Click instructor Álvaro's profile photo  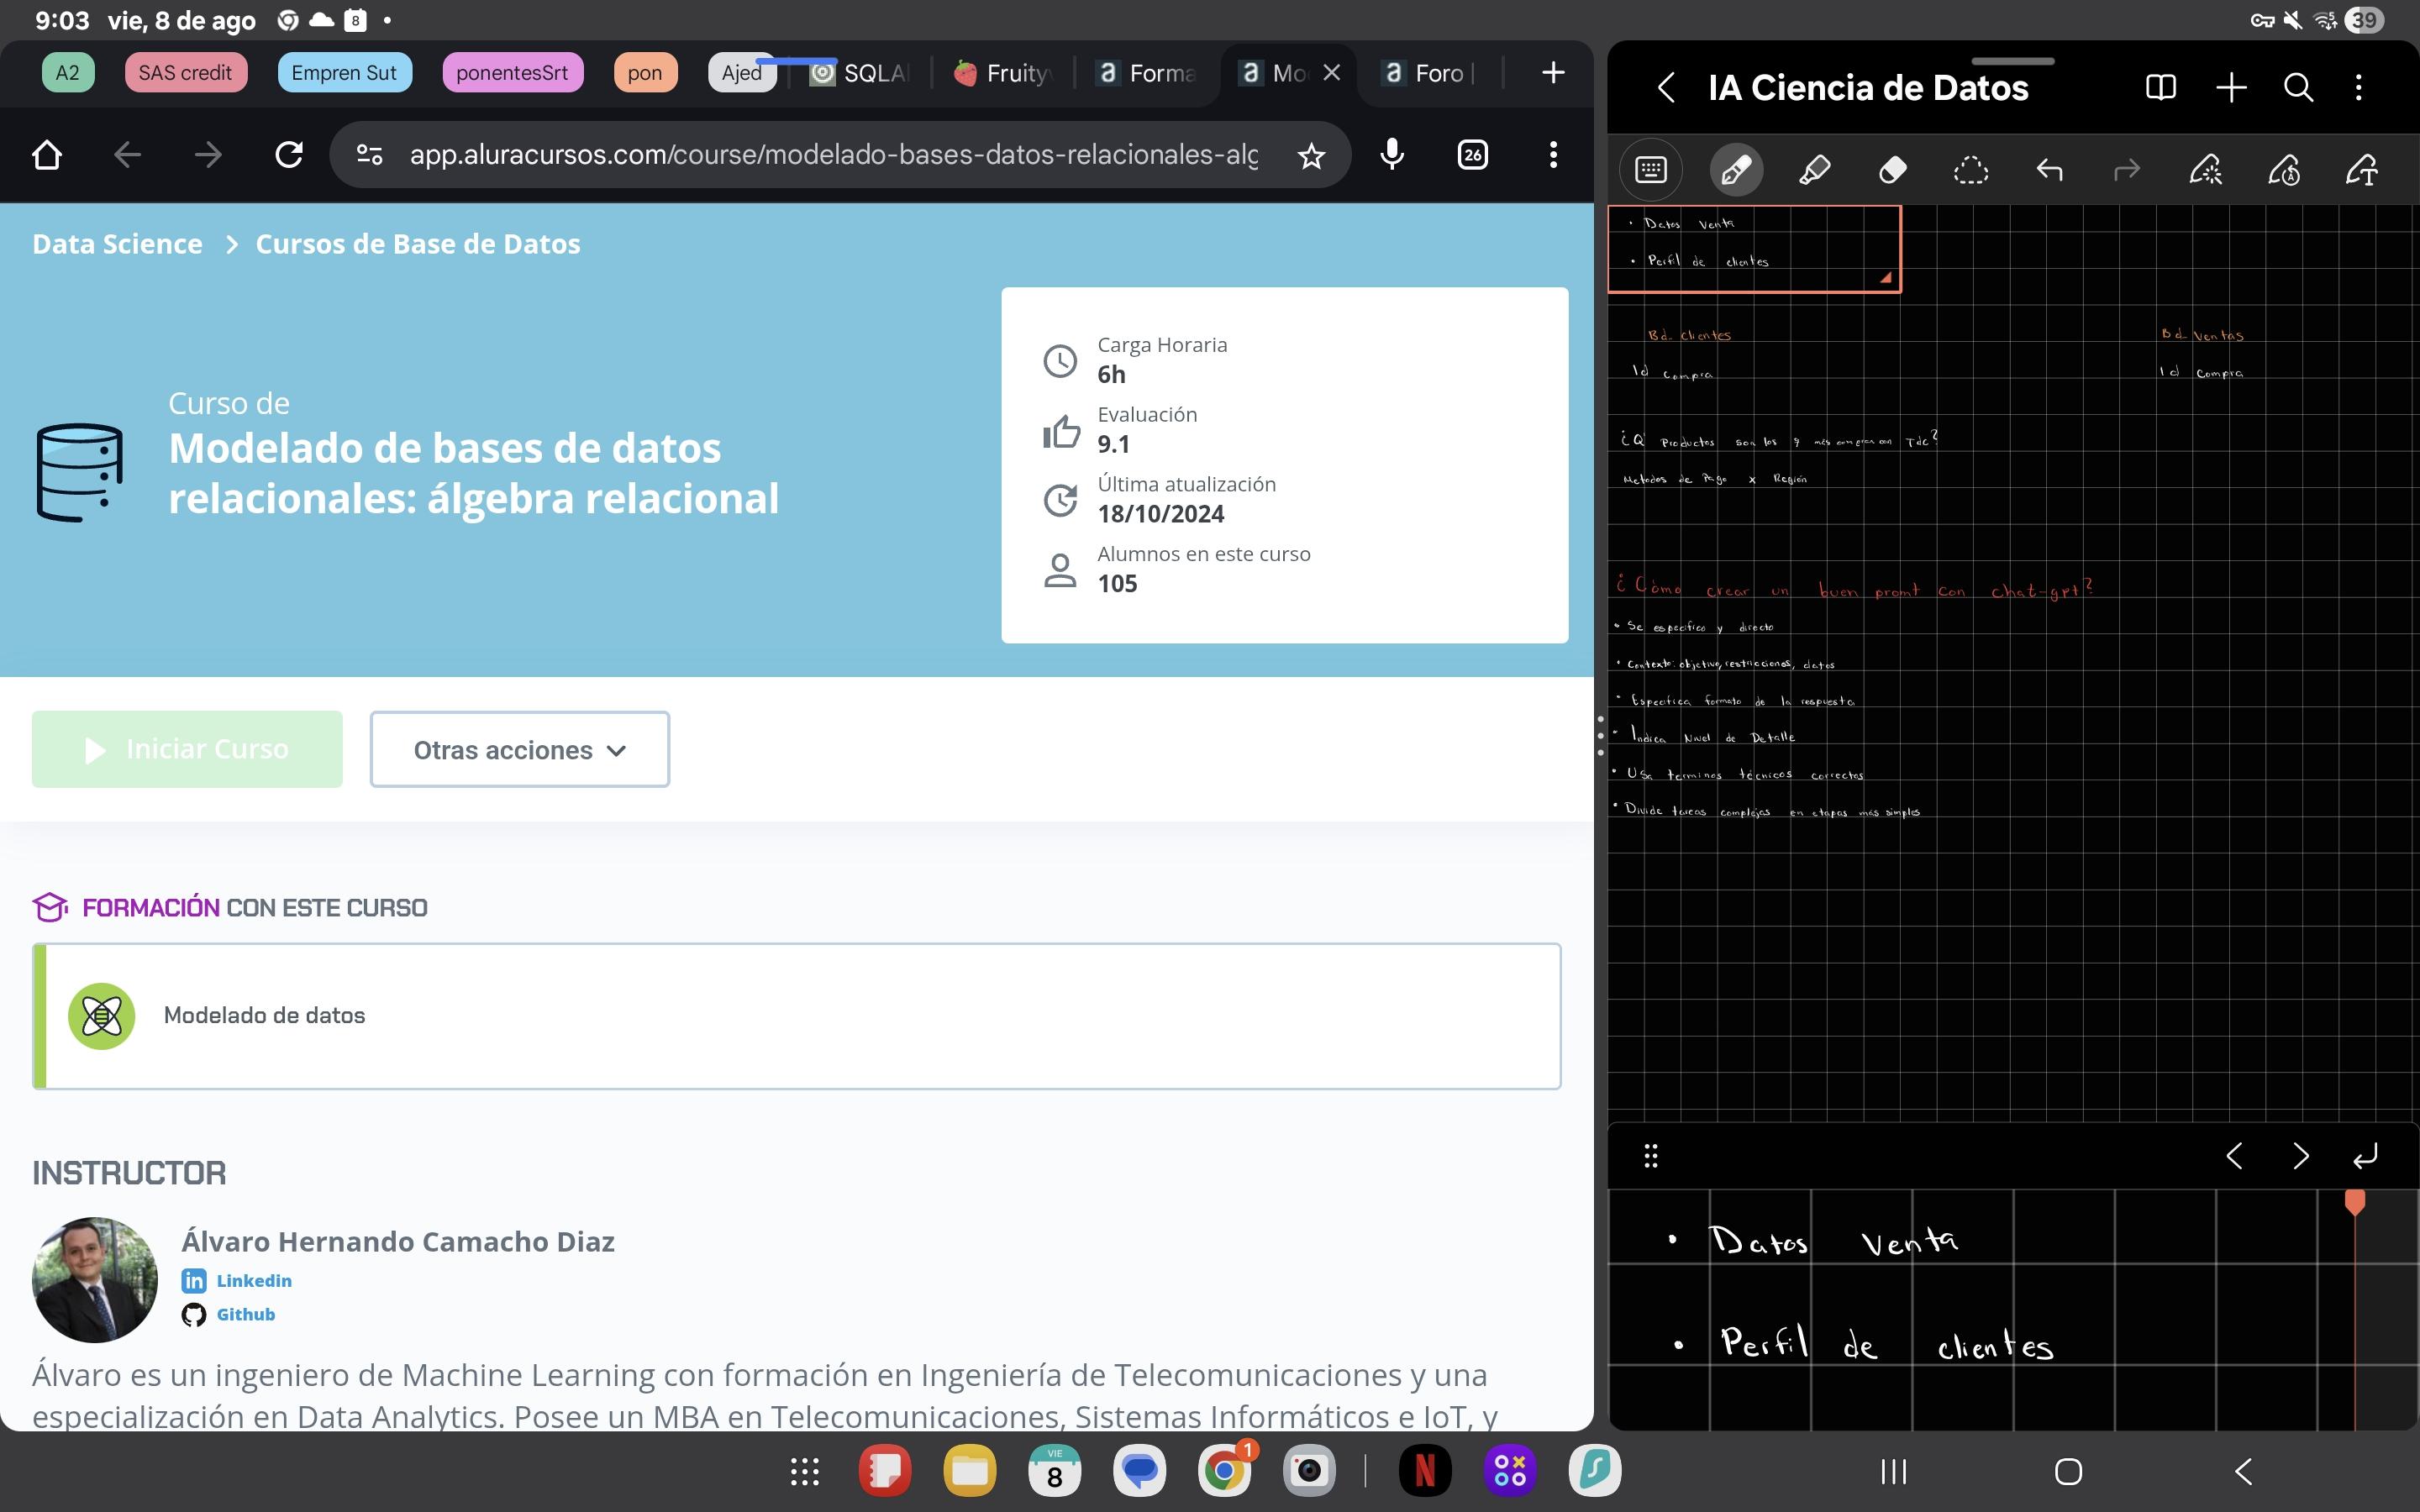click(95, 1279)
